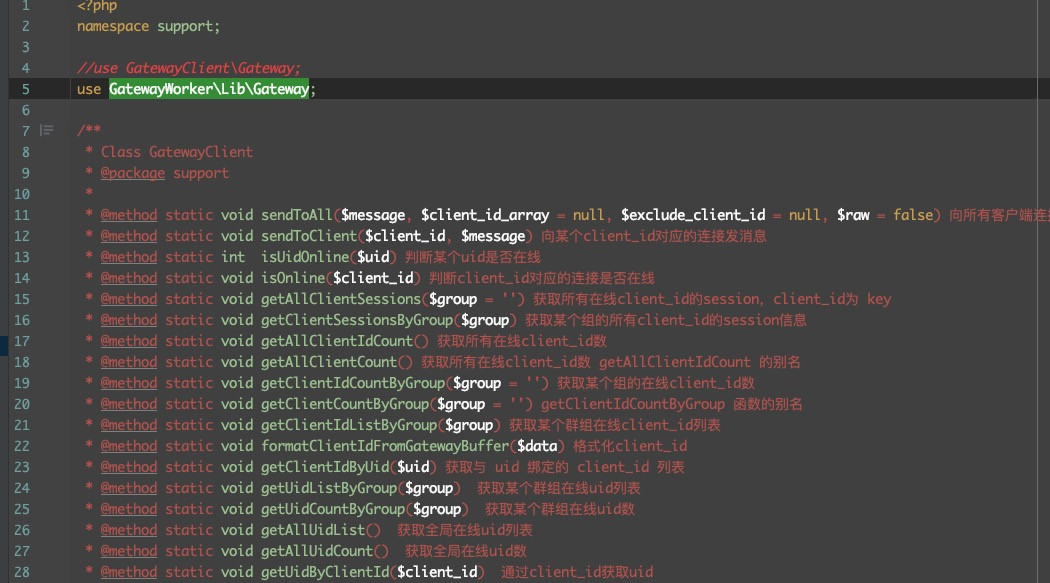Click the @method tag on the sendToAll line
This screenshot has width=1050, height=583.
point(129,215)
